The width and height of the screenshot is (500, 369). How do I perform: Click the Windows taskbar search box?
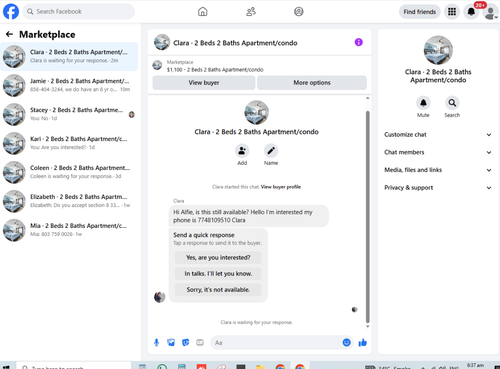point(73,366)
